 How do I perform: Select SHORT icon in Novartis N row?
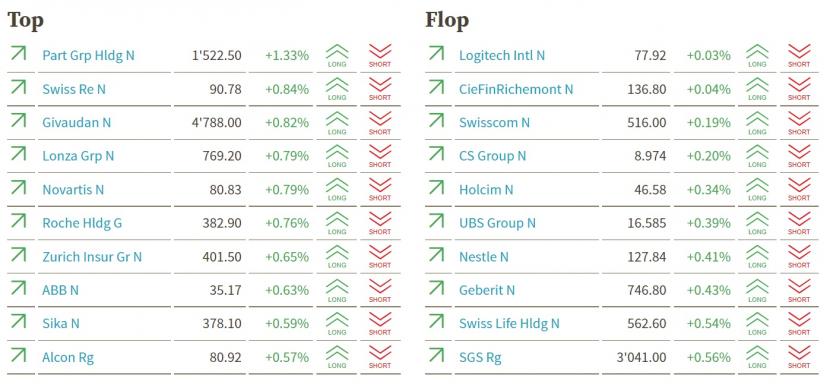380,190
